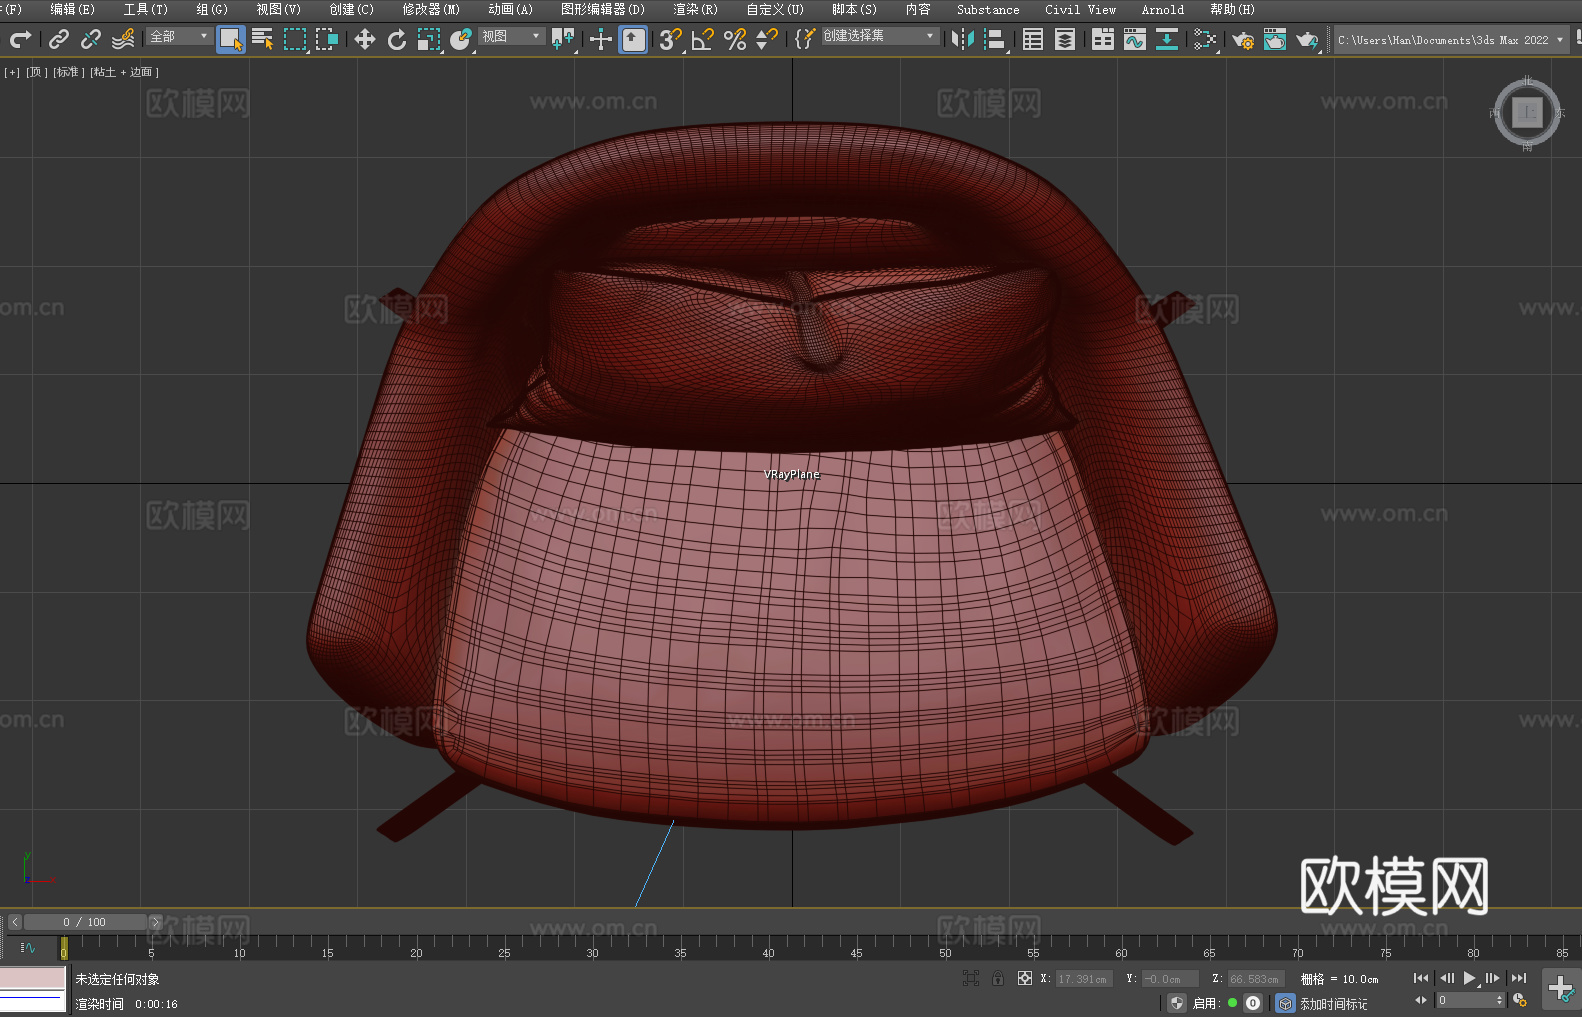Screen dimensions: 1582x1017
Task: Click the Place object tool icon
Action: pos(461,39)
